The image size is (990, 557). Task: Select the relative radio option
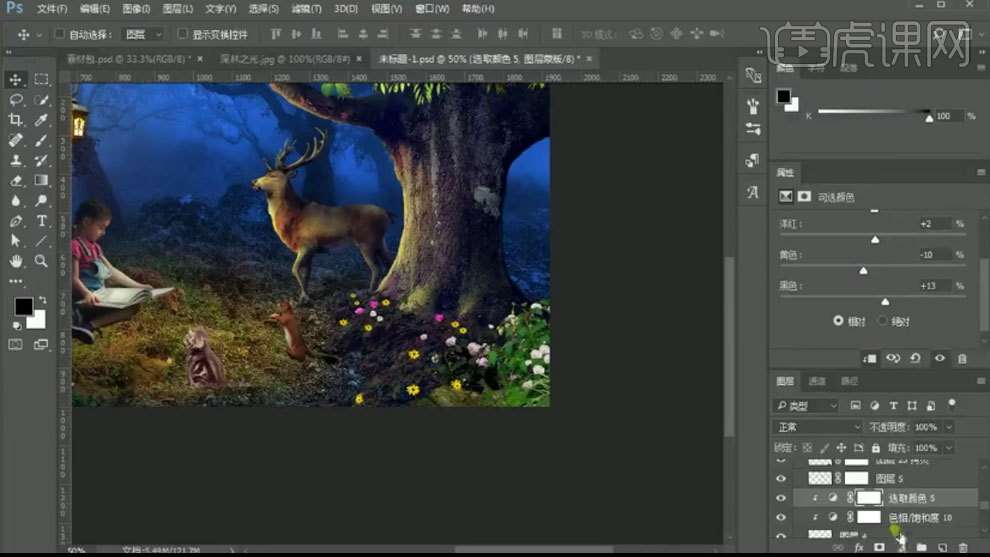[x=838, y=321]
